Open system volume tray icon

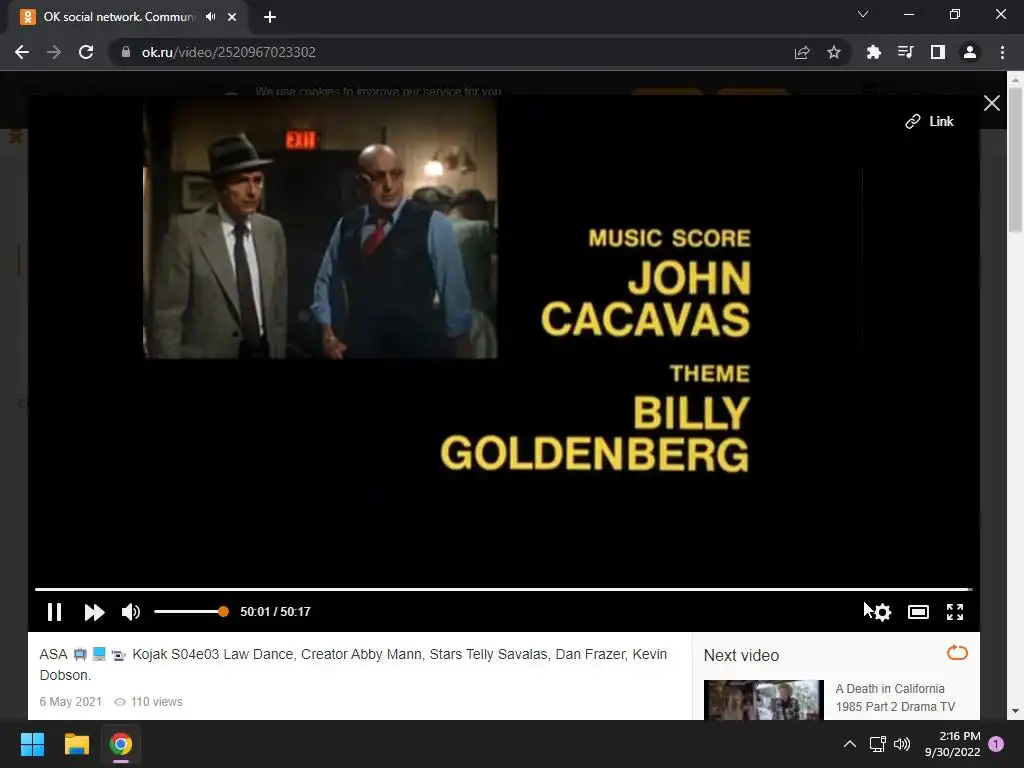902,744
